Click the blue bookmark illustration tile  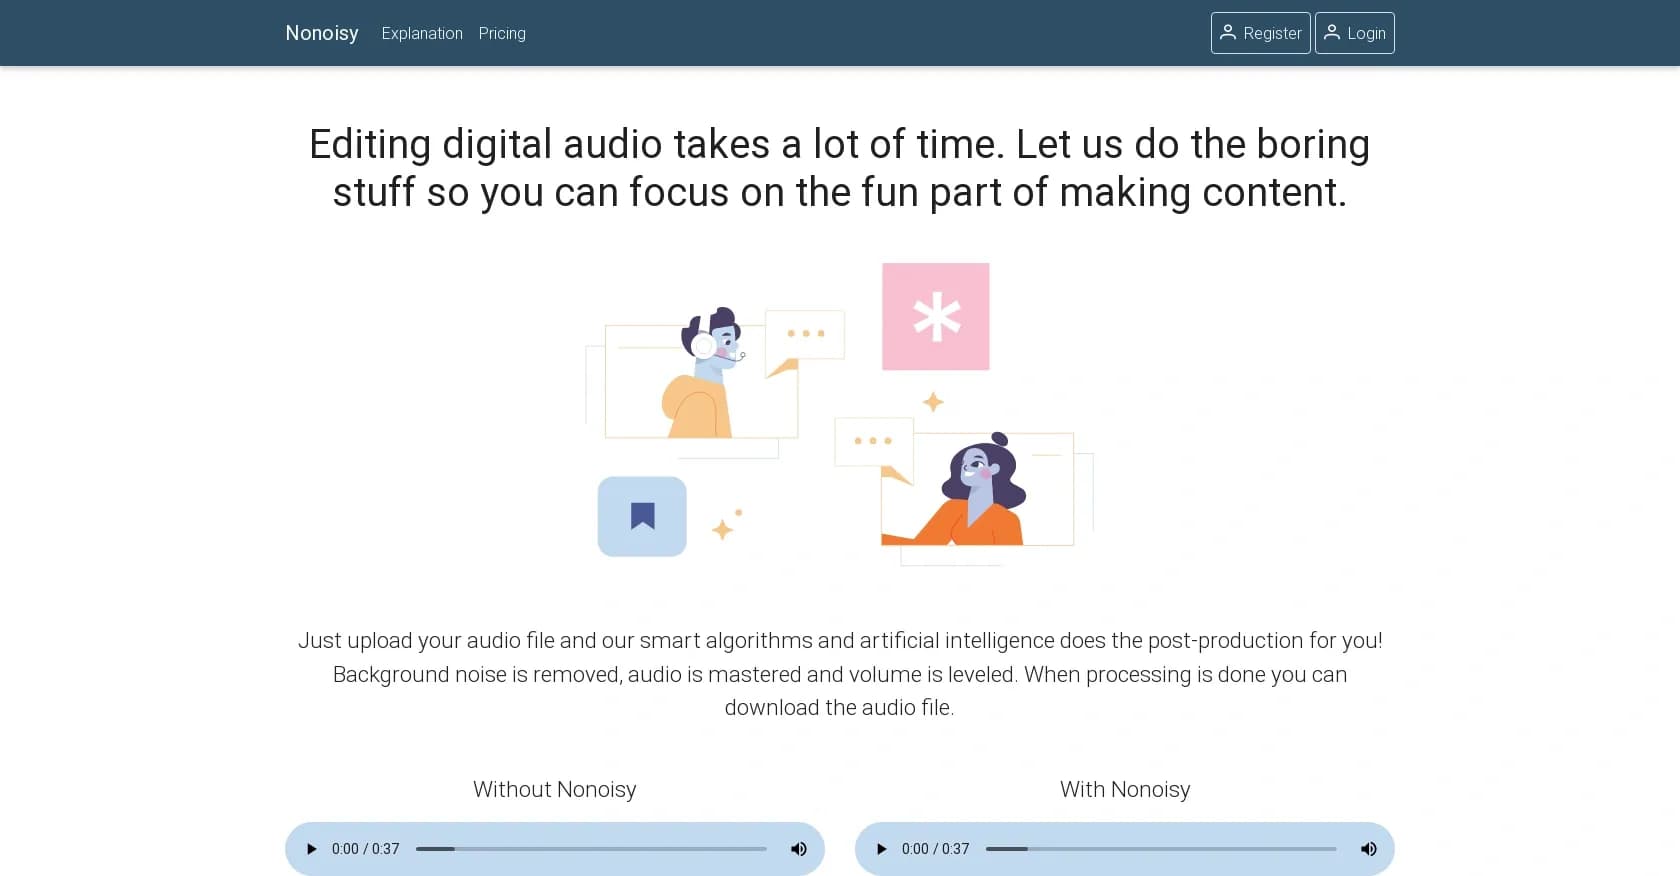tap(642, 516)
